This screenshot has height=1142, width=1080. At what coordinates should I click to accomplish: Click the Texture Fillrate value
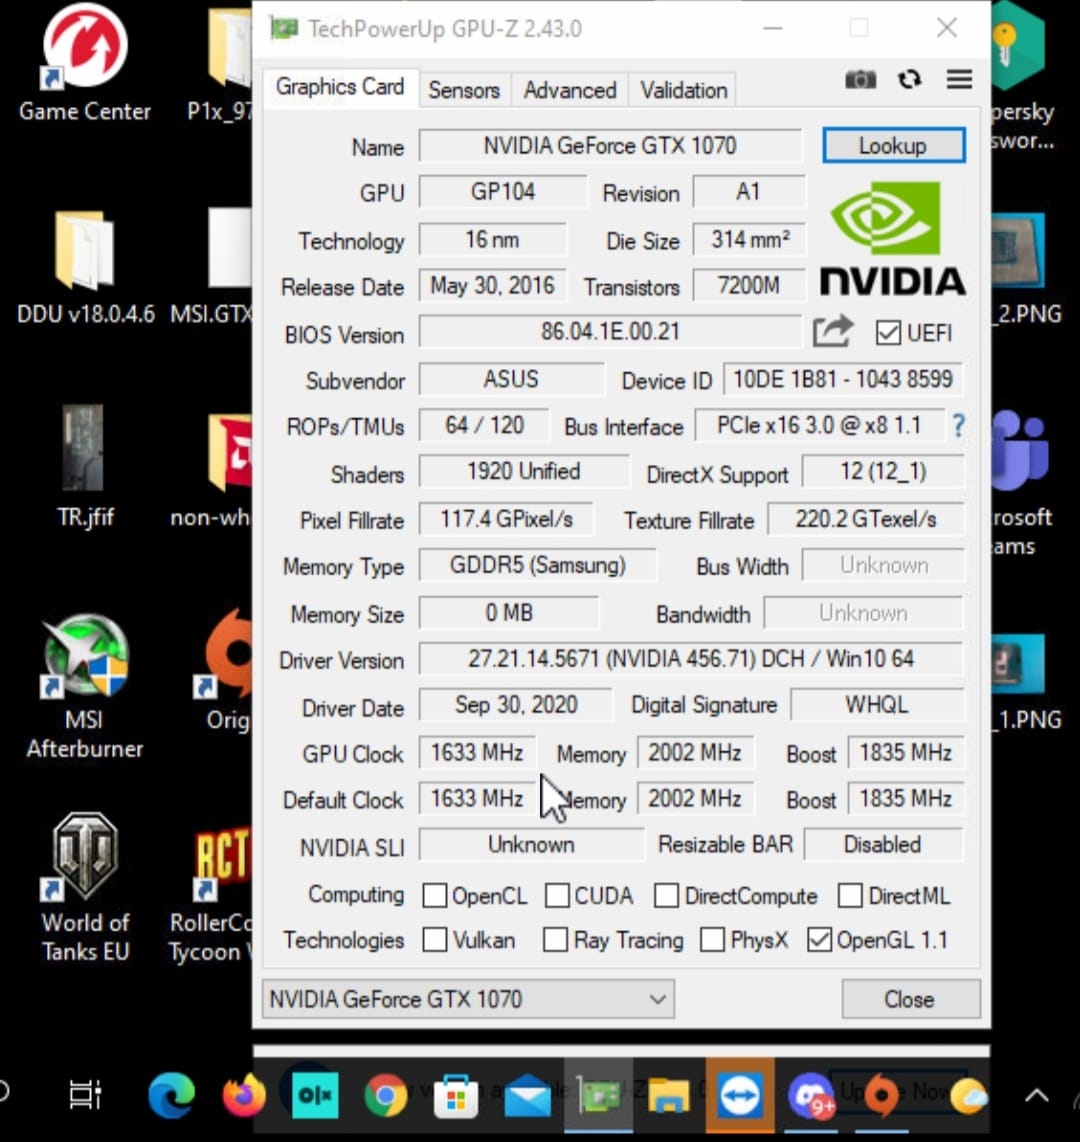[866, 519]
